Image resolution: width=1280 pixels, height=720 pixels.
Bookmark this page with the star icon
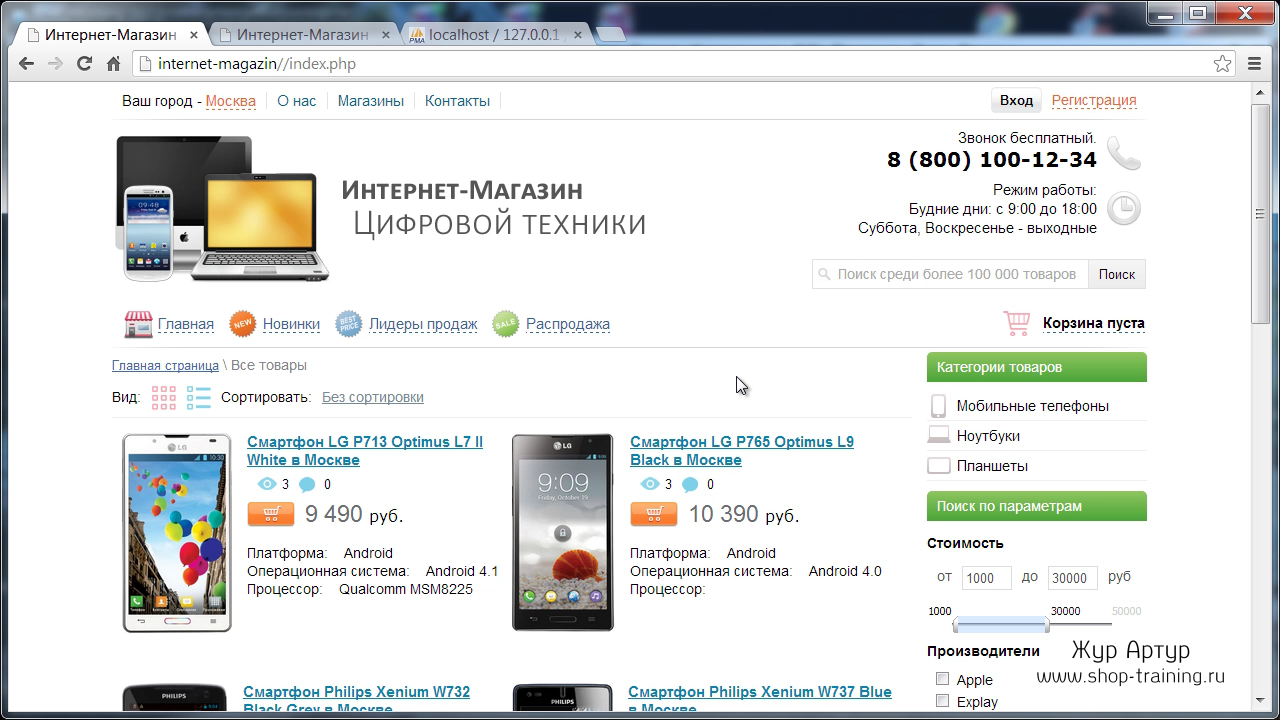1222,64
